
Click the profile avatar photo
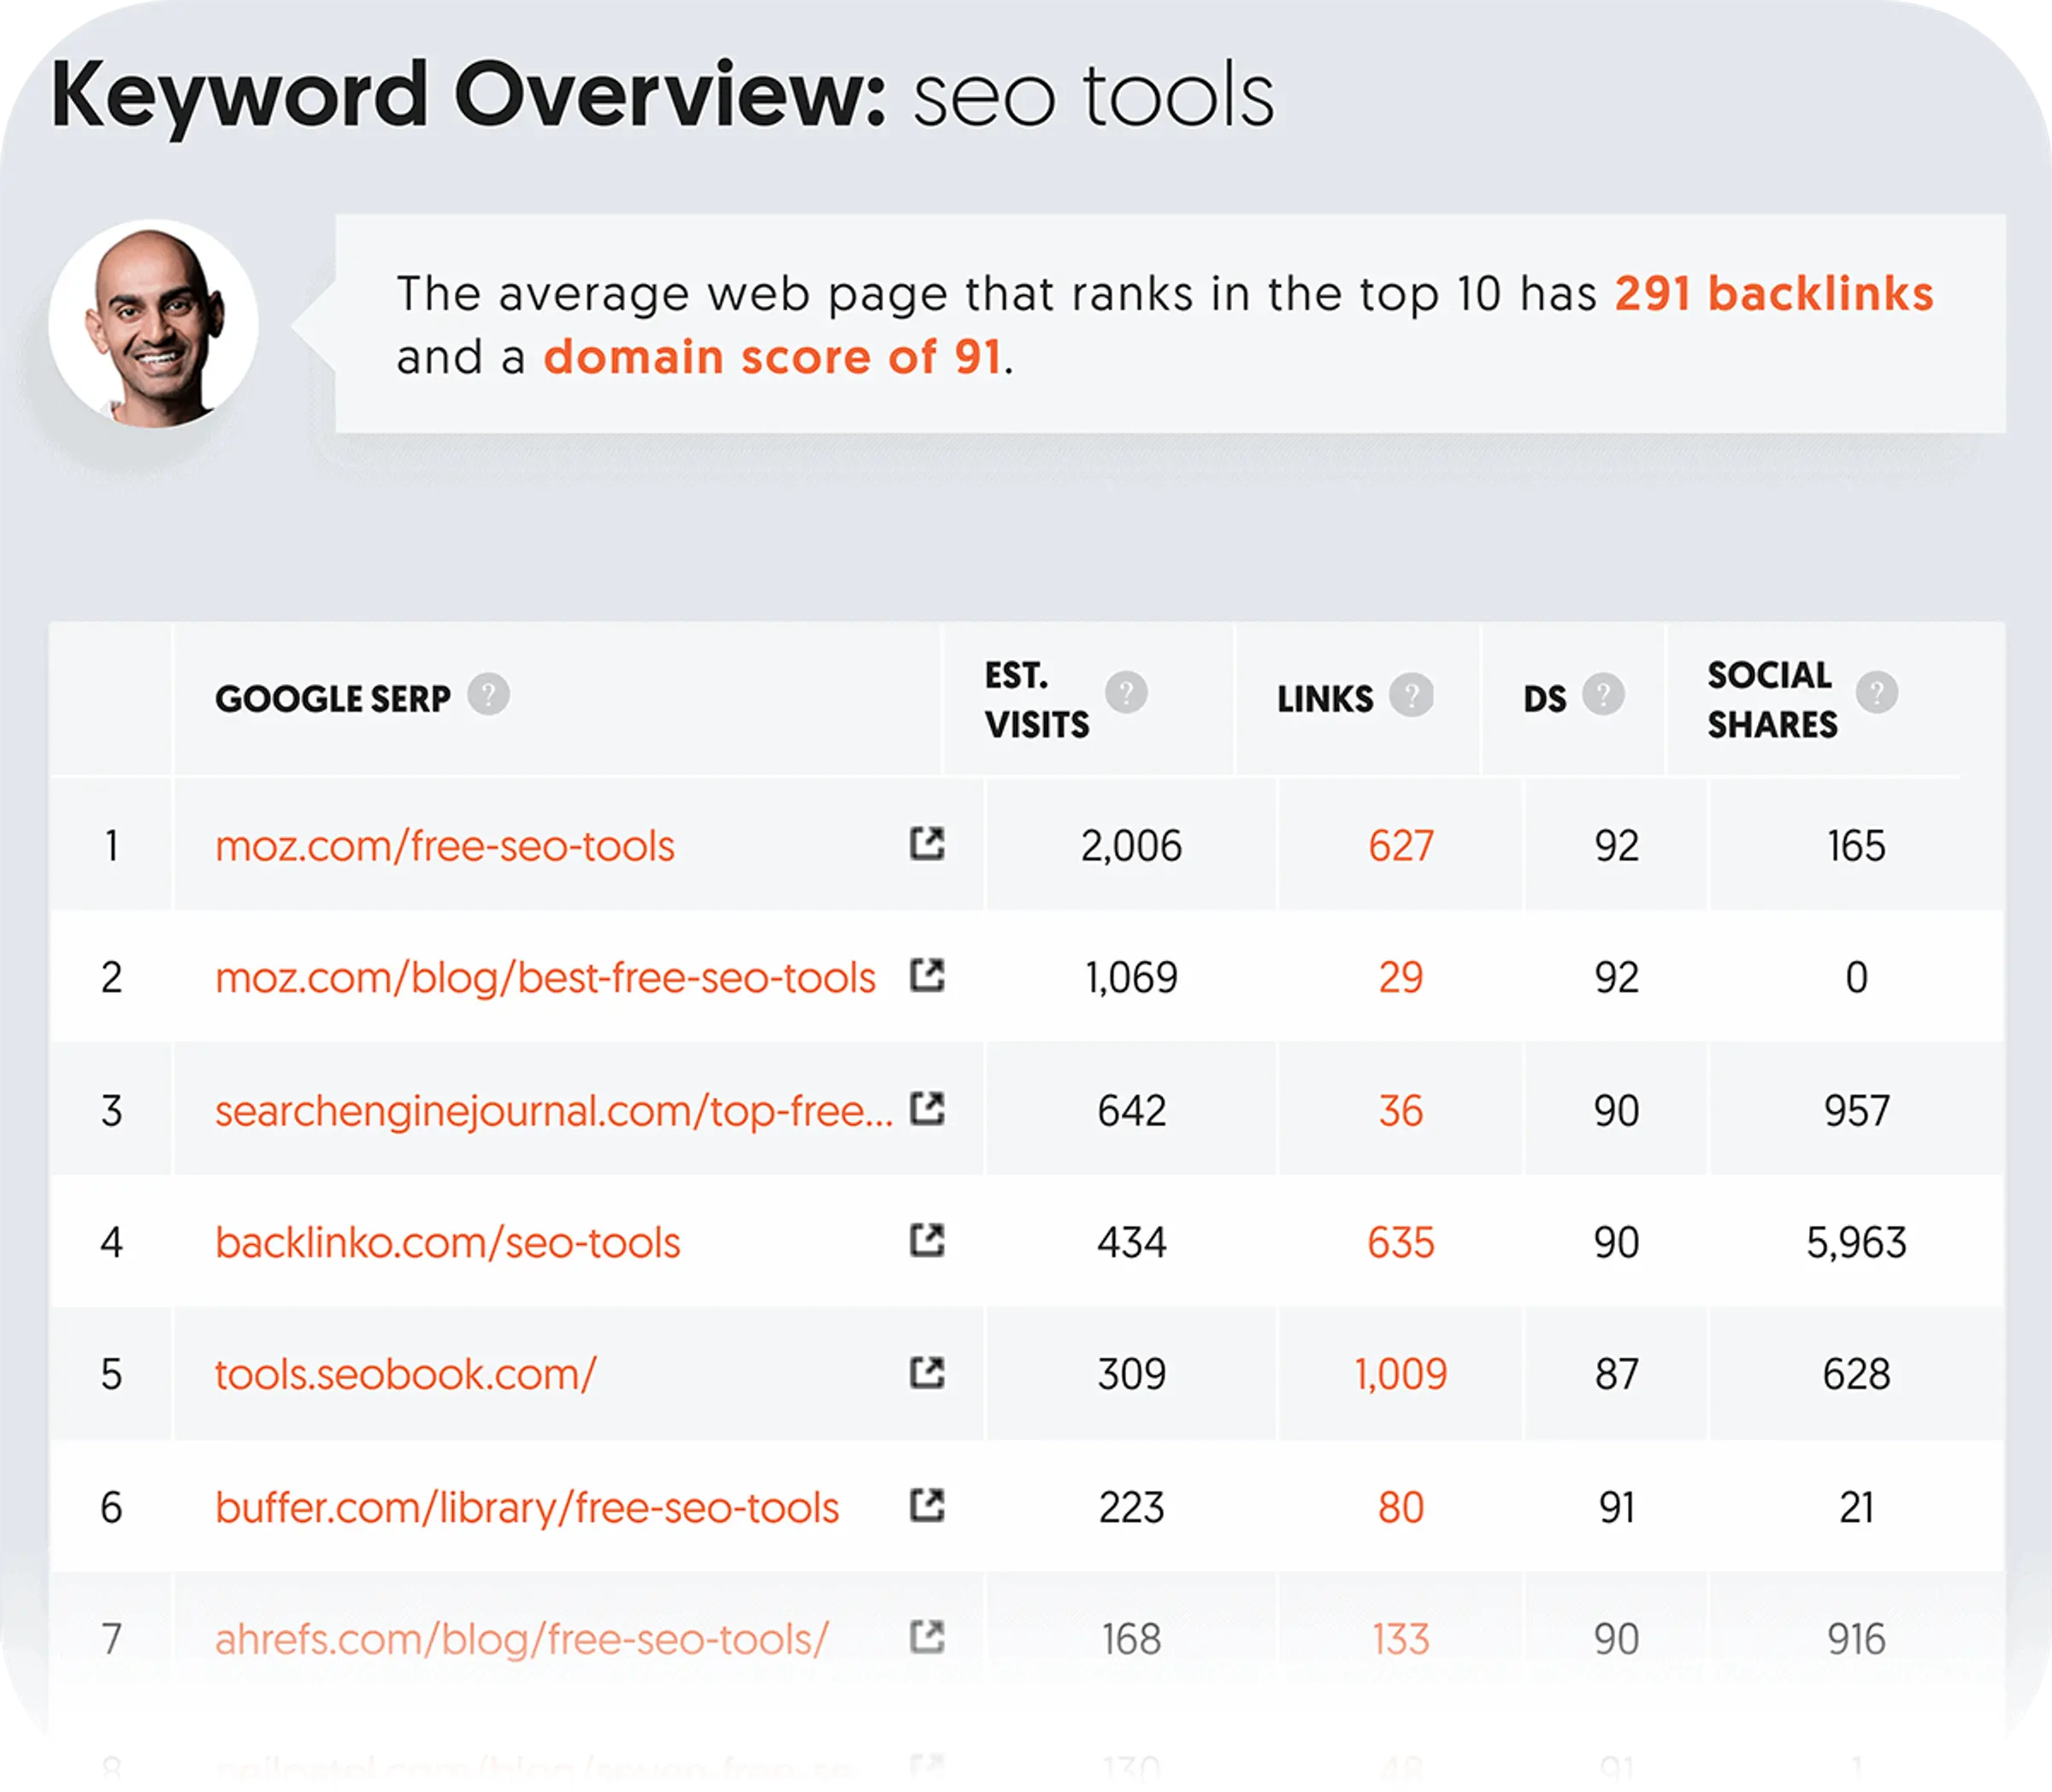(x=153, y=324)
